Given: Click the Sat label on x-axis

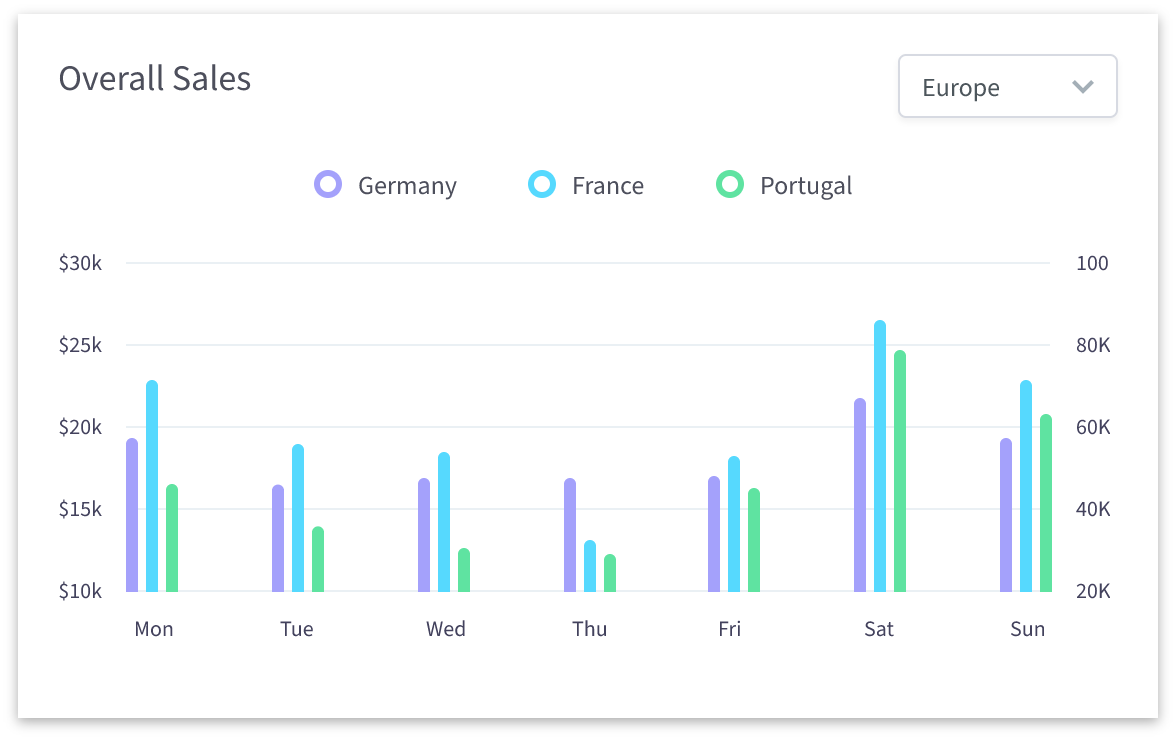Looking at the screenshot, I should [x=879, y=629].
